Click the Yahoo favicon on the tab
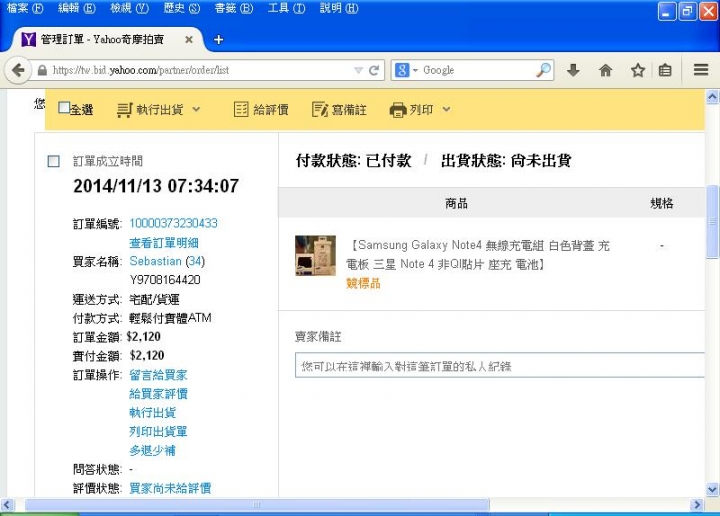This screenshot has height=516, width=720. click(28, 39)
